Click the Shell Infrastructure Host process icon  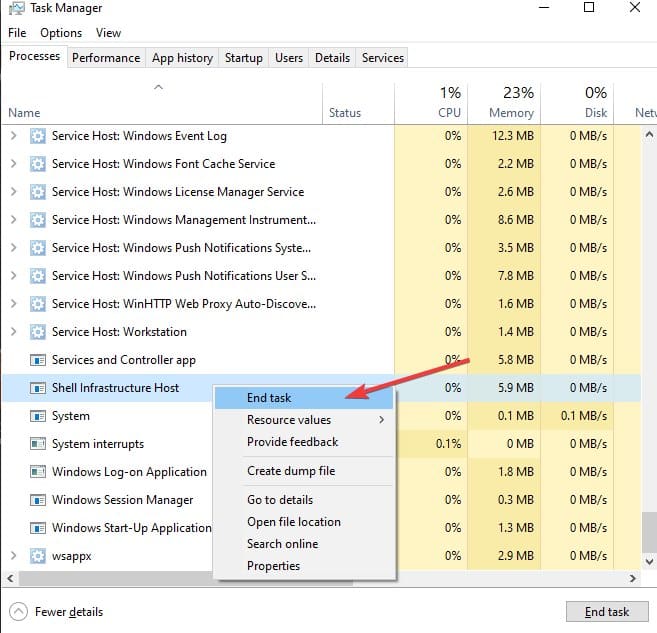(38, 388)
